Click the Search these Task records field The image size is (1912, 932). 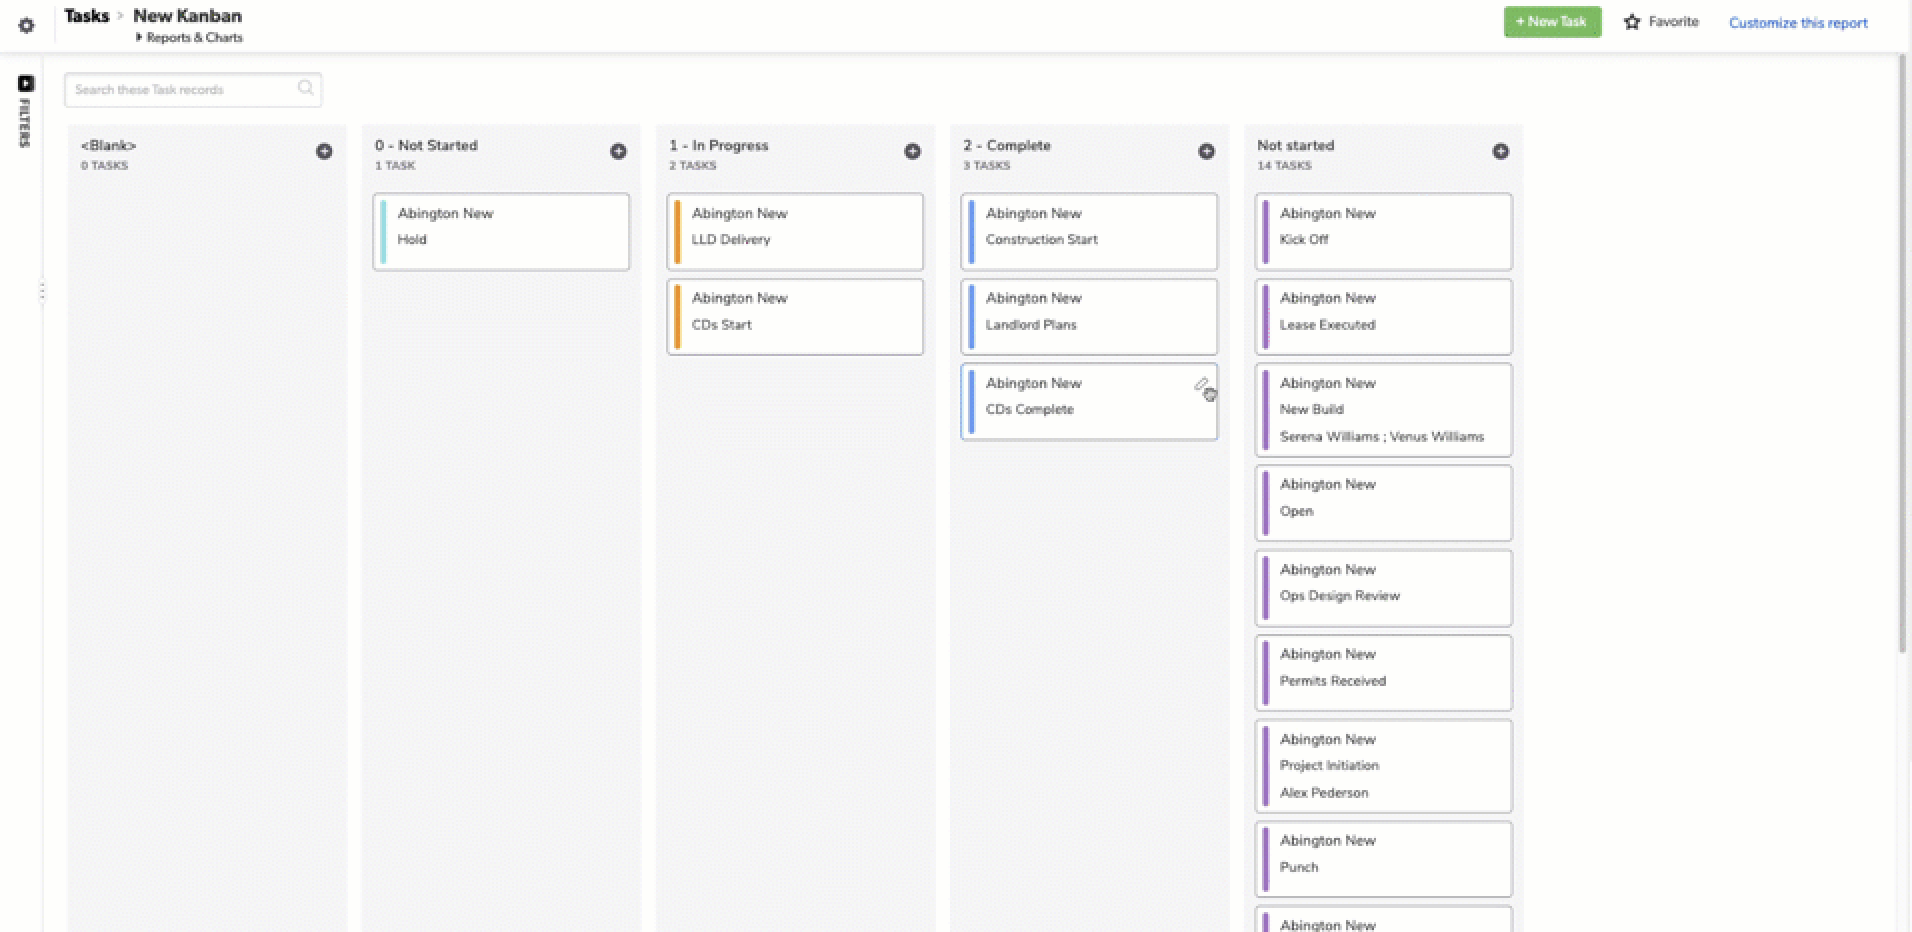click(180, 90)
